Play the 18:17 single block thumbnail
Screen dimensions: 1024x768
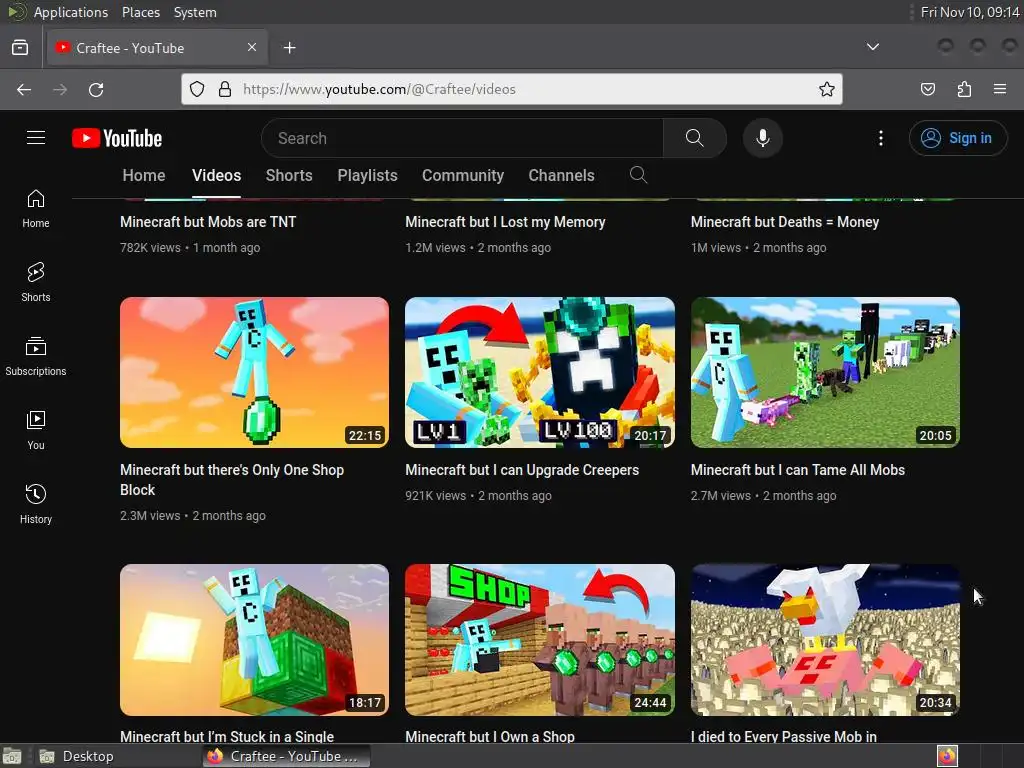tap(254, 640)
